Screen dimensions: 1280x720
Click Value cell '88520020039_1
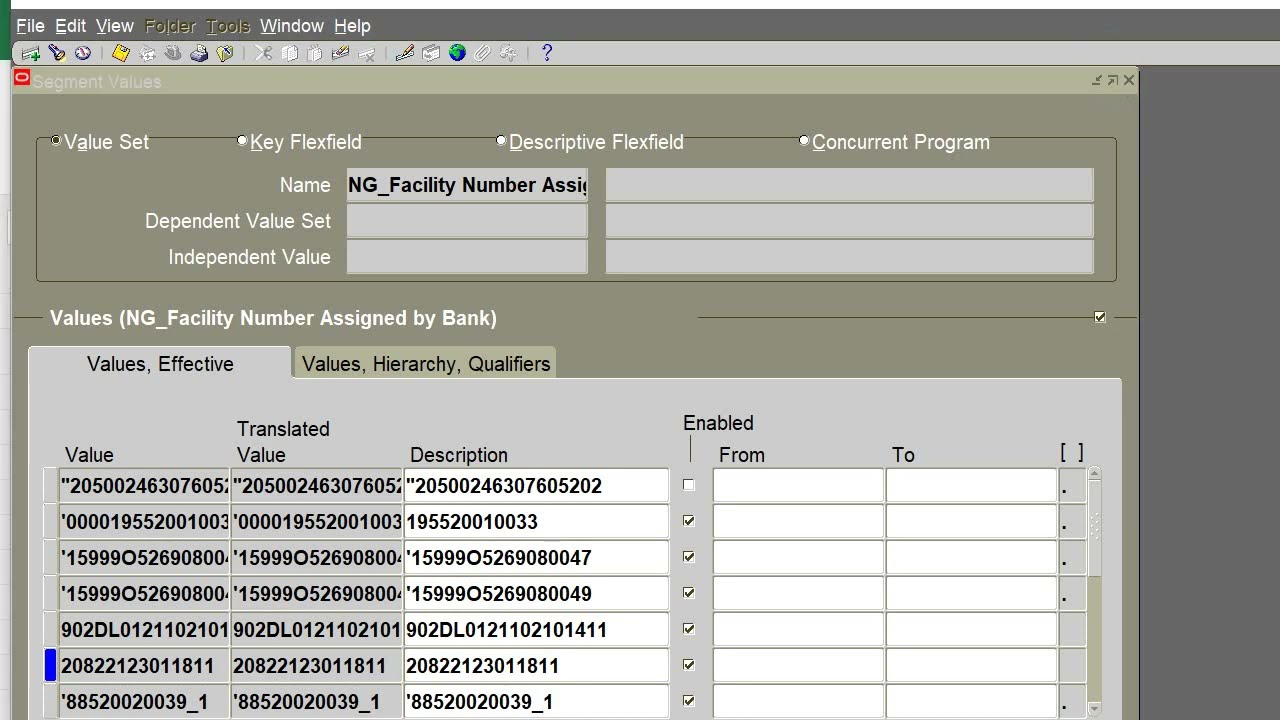tap(144, 702)
